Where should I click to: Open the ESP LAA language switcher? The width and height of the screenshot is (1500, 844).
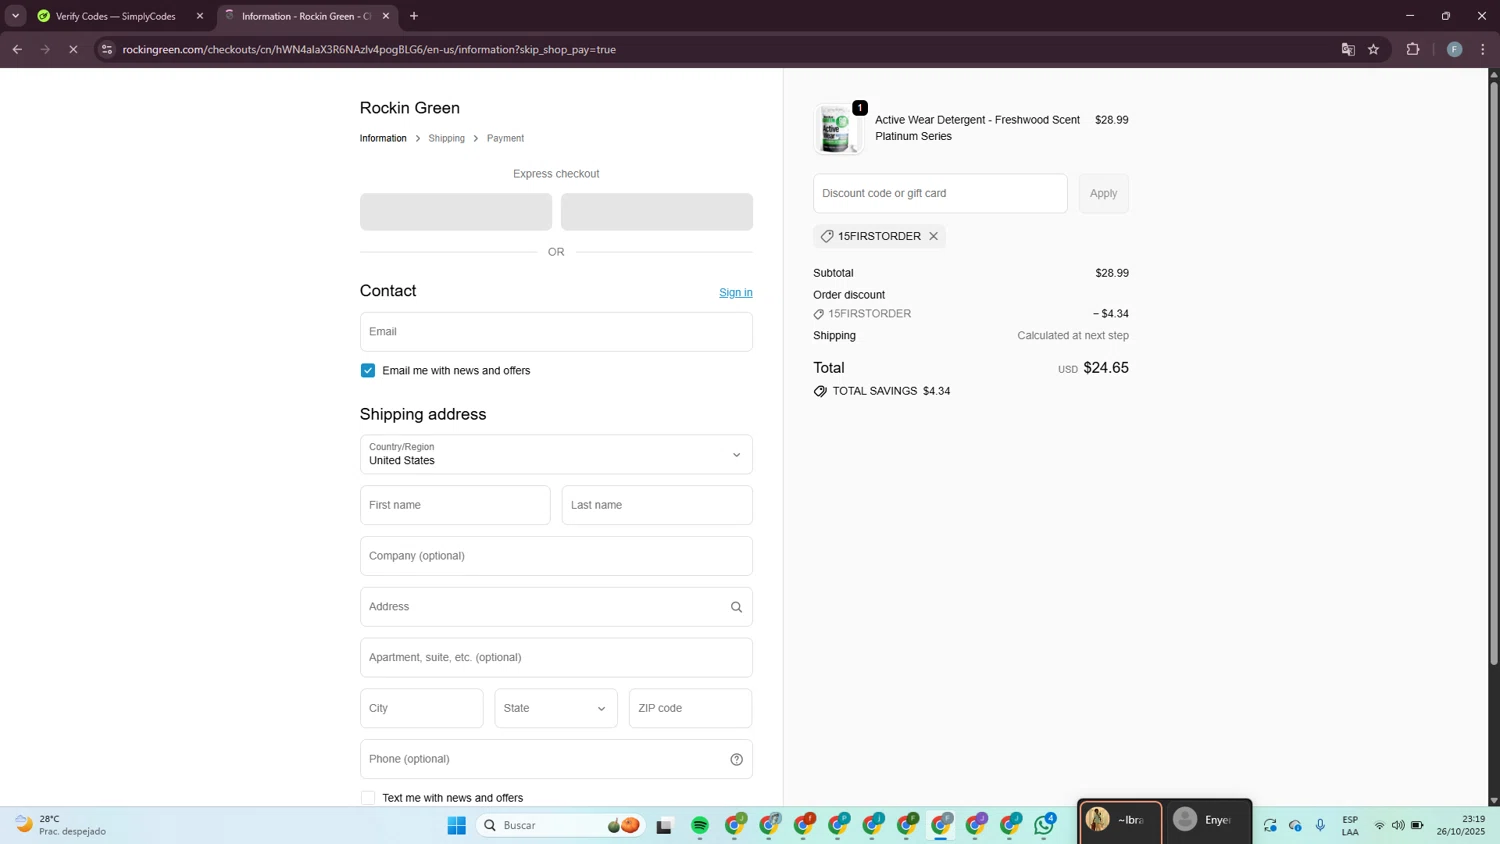pyautogui.click(x=1350, y=826)
